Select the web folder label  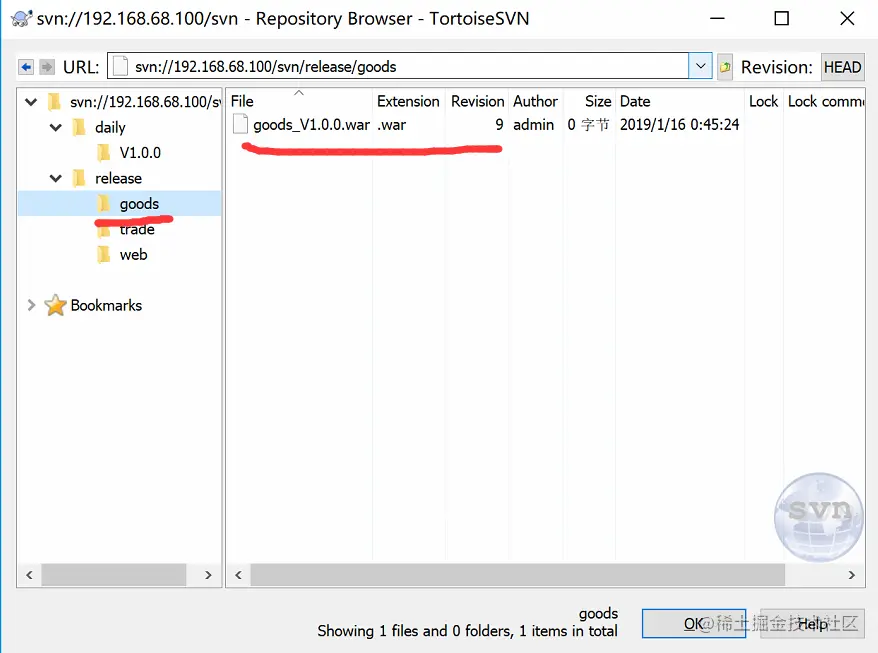pyautogui.click(x=133, y=255)
